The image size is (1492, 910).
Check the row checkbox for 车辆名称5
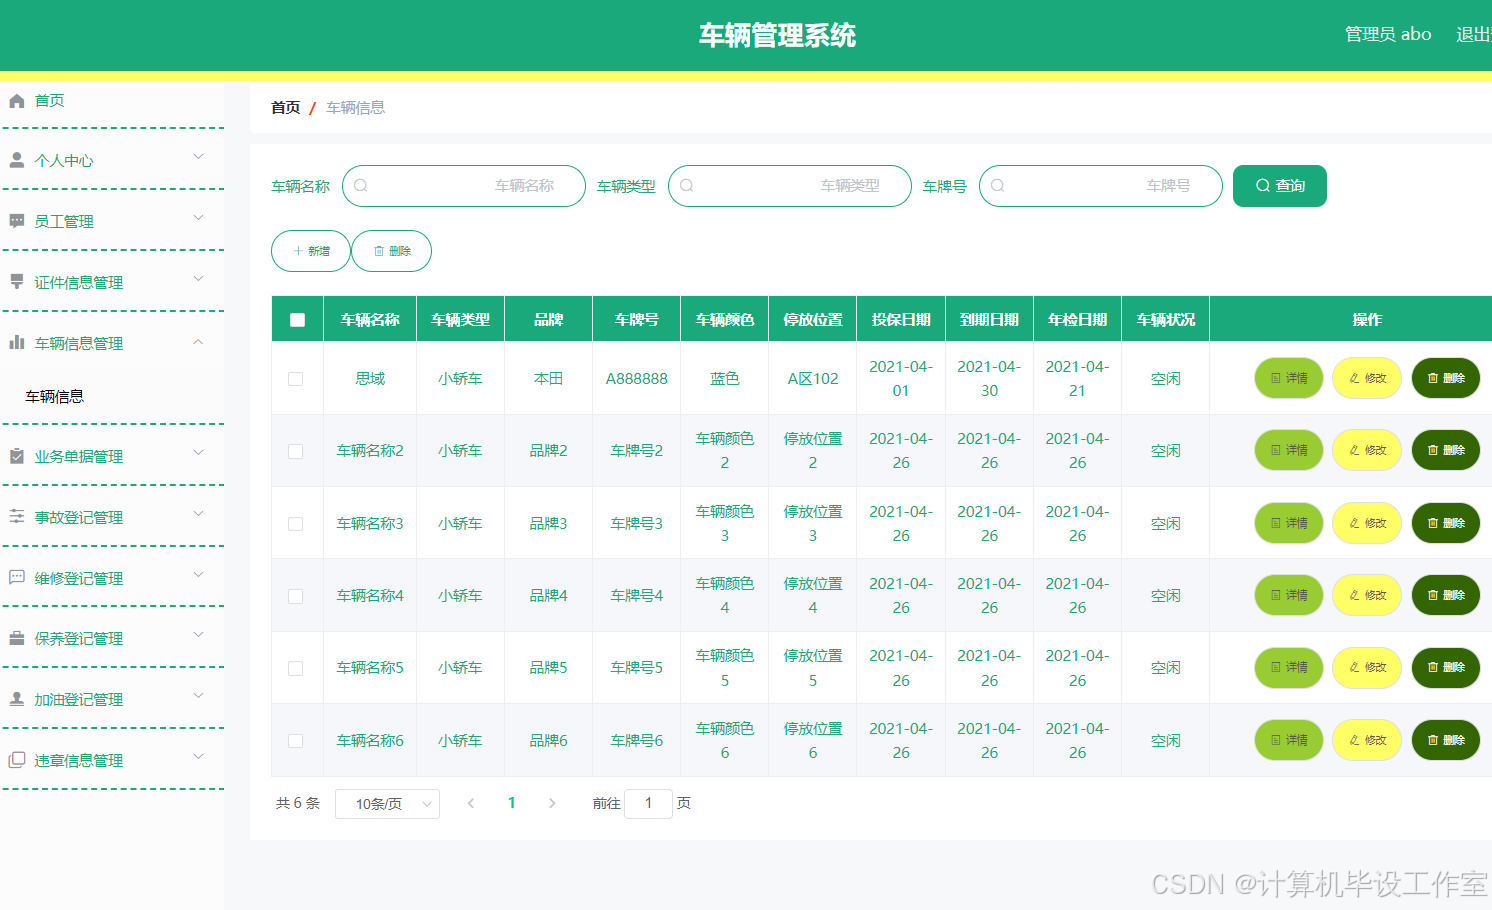pos(296,668)
